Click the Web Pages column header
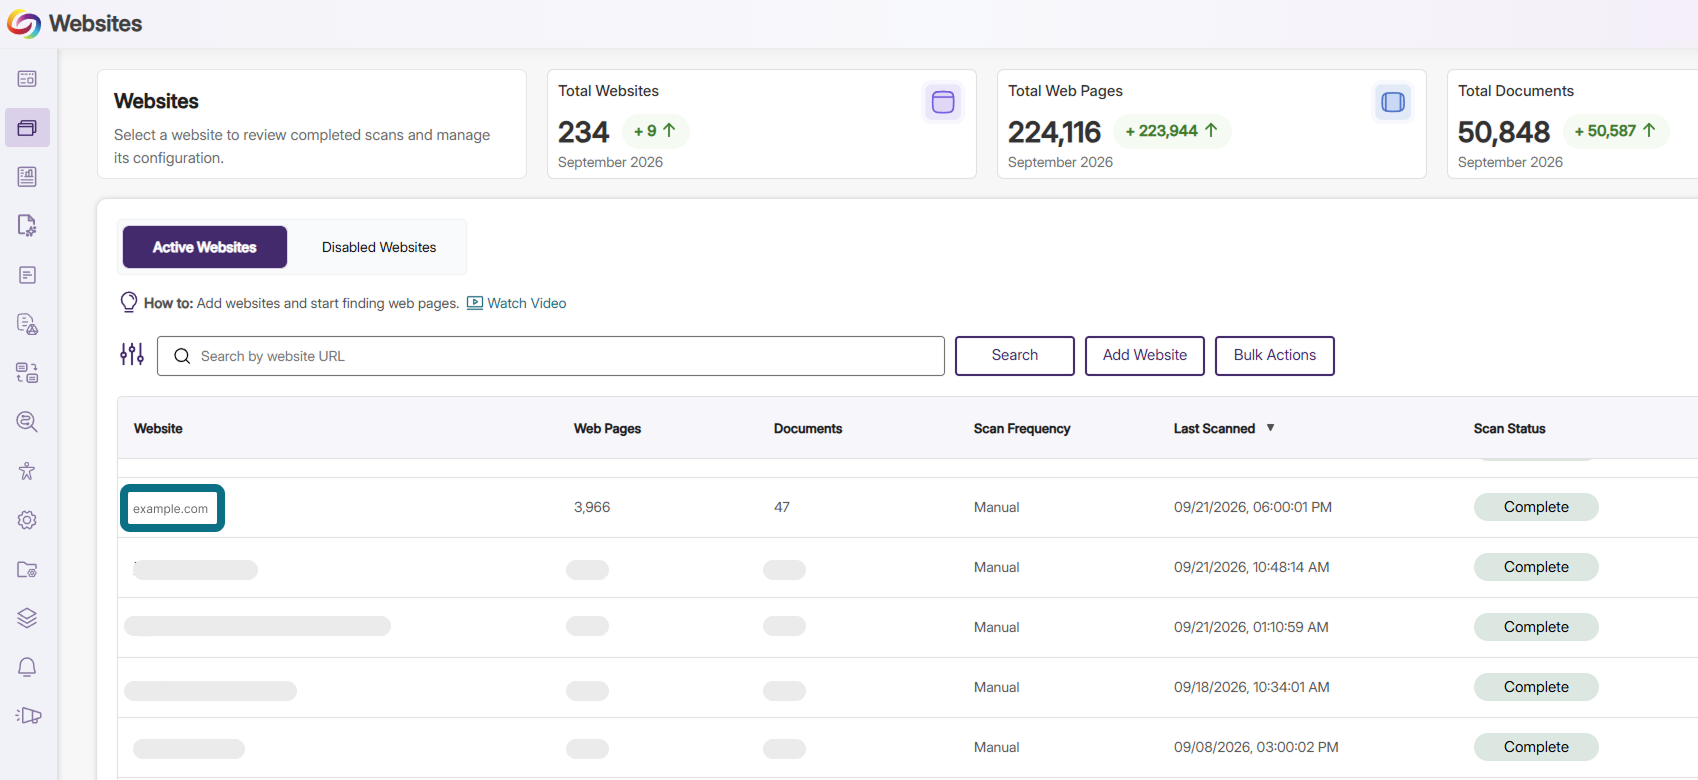This screenshot has height=780, width=1698. click(607, 429)
